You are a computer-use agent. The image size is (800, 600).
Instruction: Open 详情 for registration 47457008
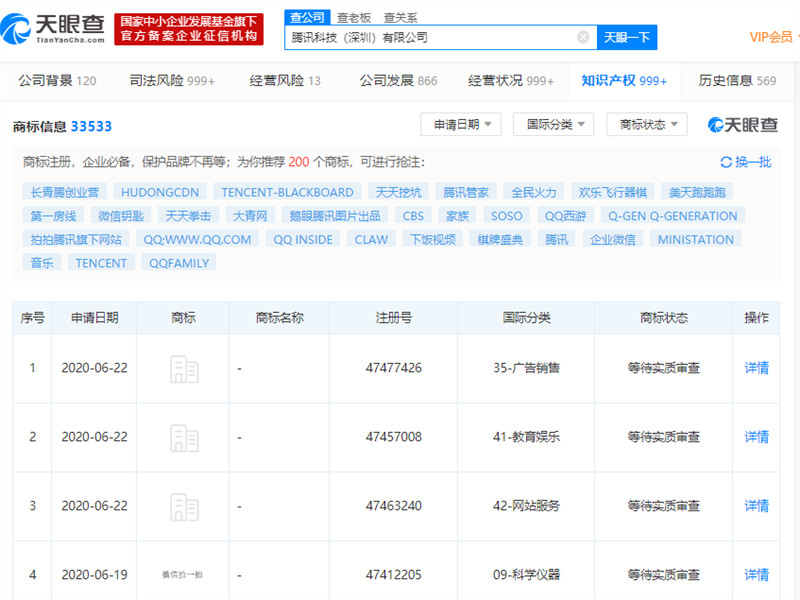pos(756,437)
